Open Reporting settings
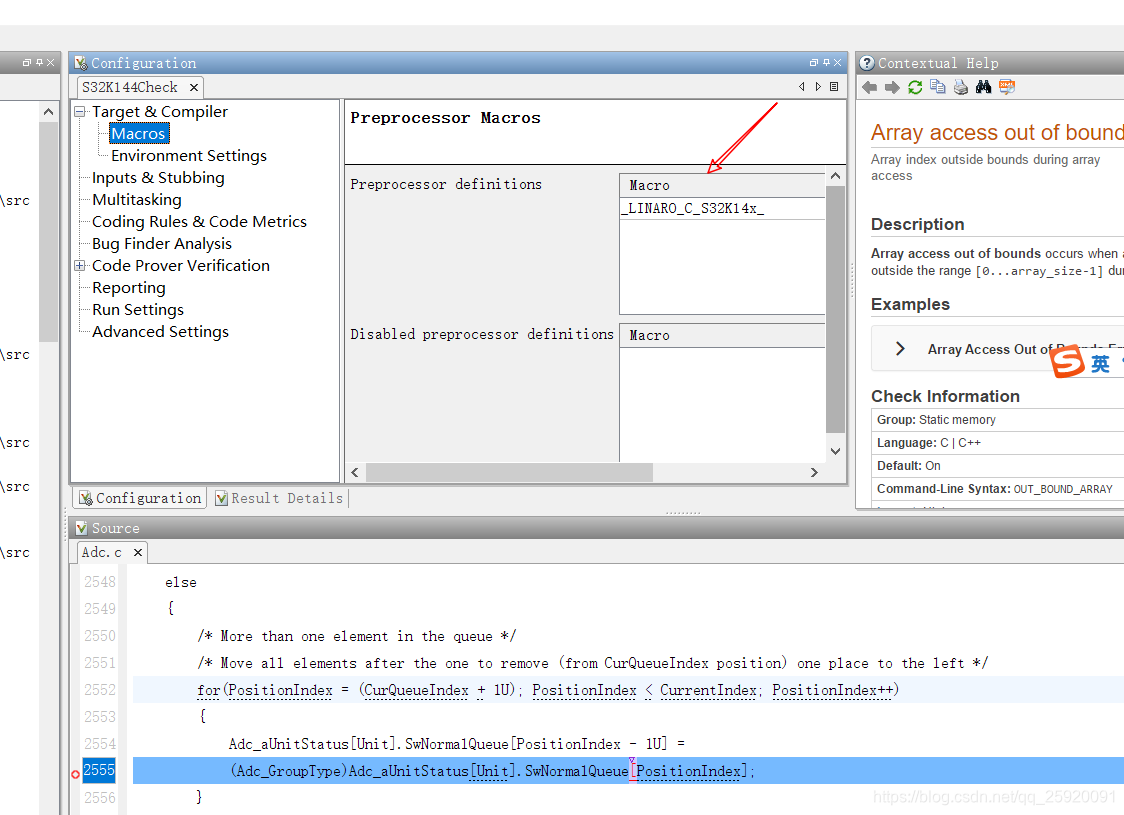1124x815 pixels. click(129, 287)
